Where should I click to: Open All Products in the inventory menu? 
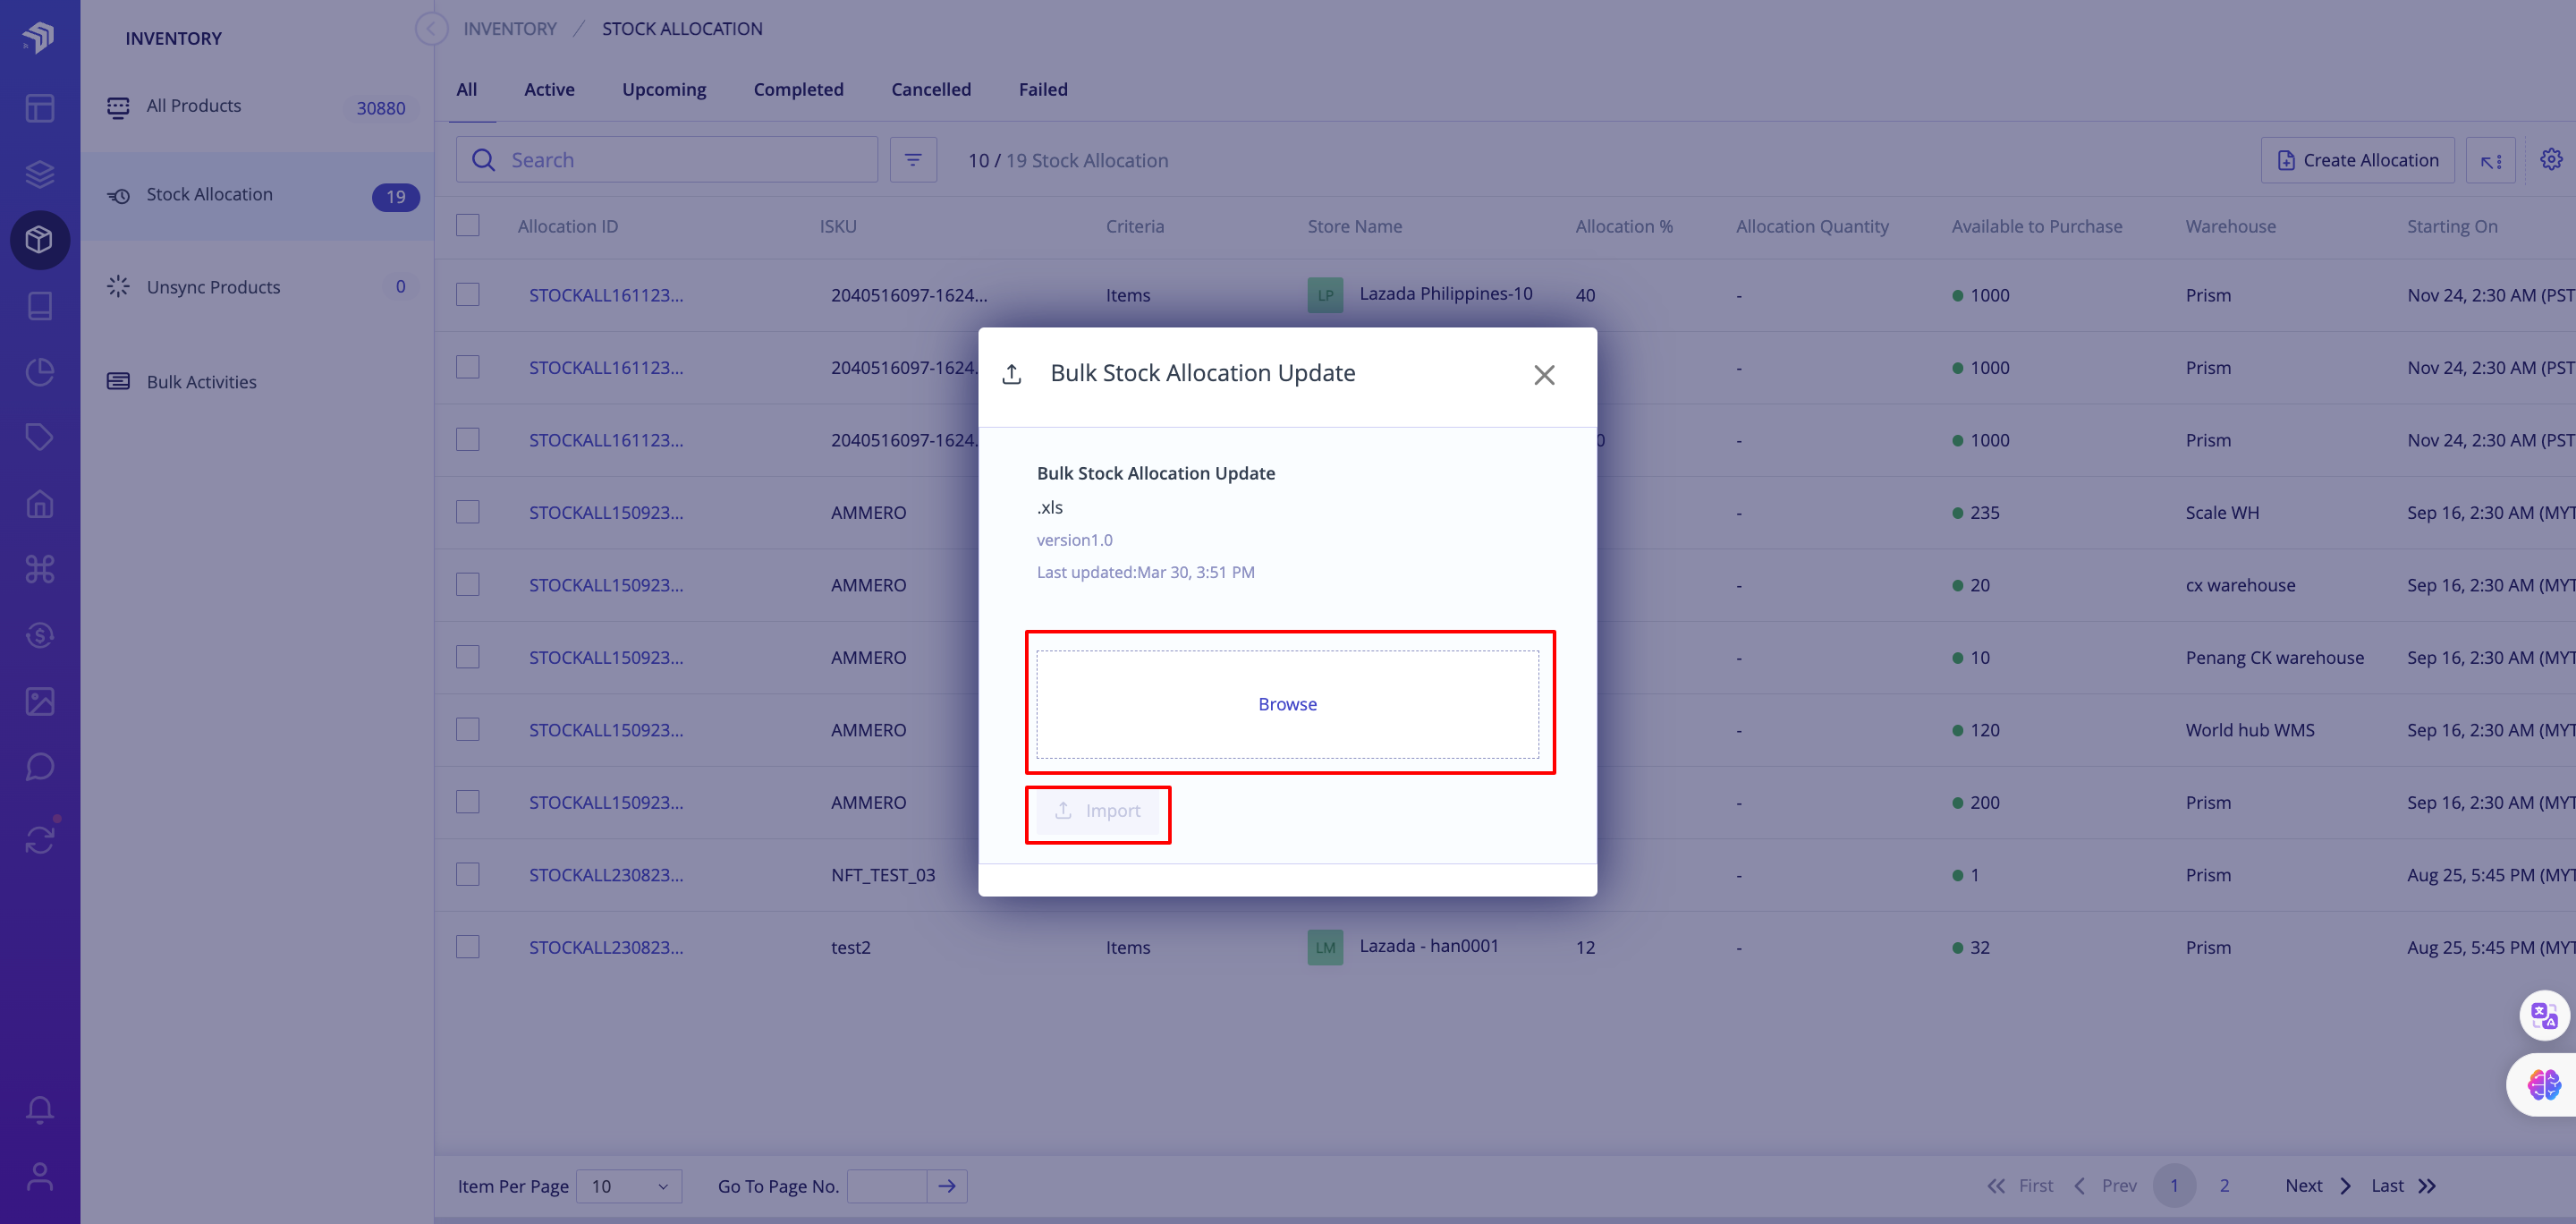click(257, 106)
